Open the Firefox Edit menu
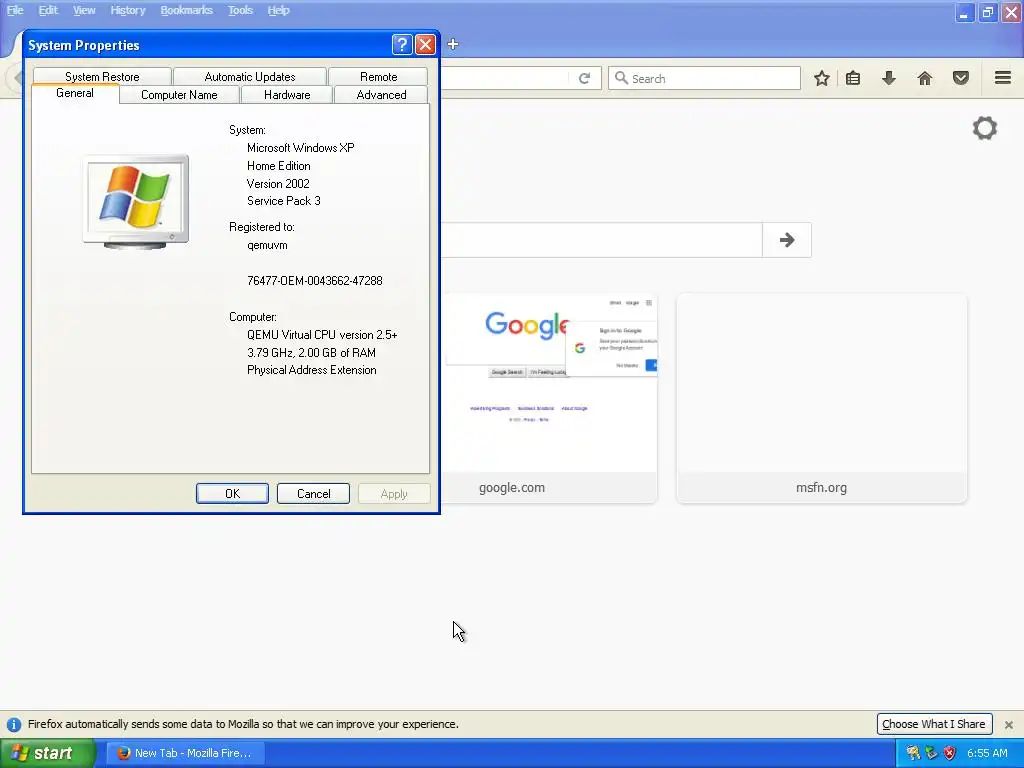This screenshot has height=768, width=1024. [x=48, y=10]
